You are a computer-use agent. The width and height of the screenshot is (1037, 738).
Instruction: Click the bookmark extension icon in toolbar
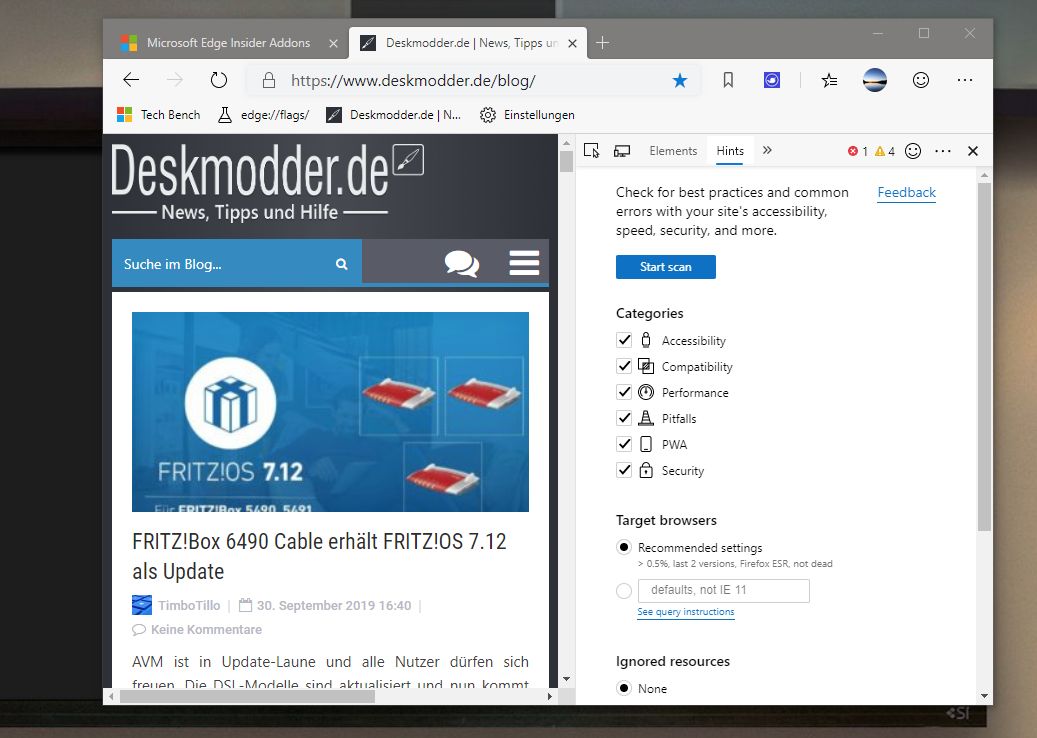pos(728,80)
